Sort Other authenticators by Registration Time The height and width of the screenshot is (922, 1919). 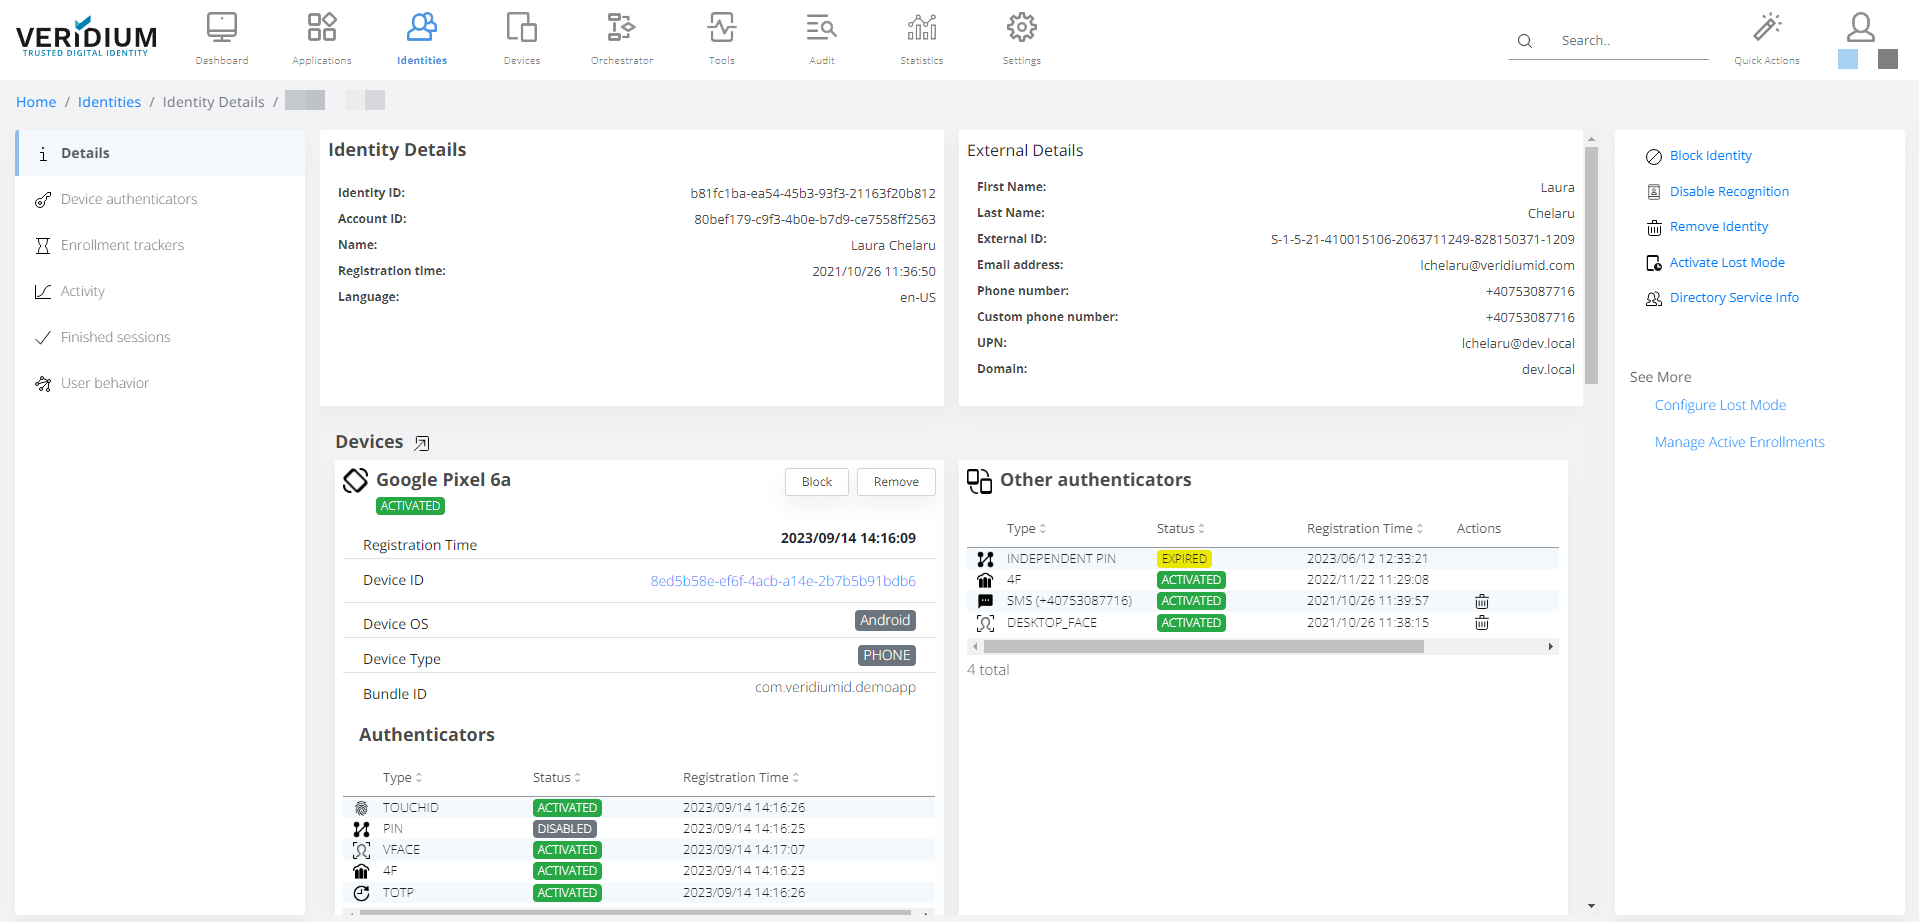pyautogui.click(x=1364, y=529)
